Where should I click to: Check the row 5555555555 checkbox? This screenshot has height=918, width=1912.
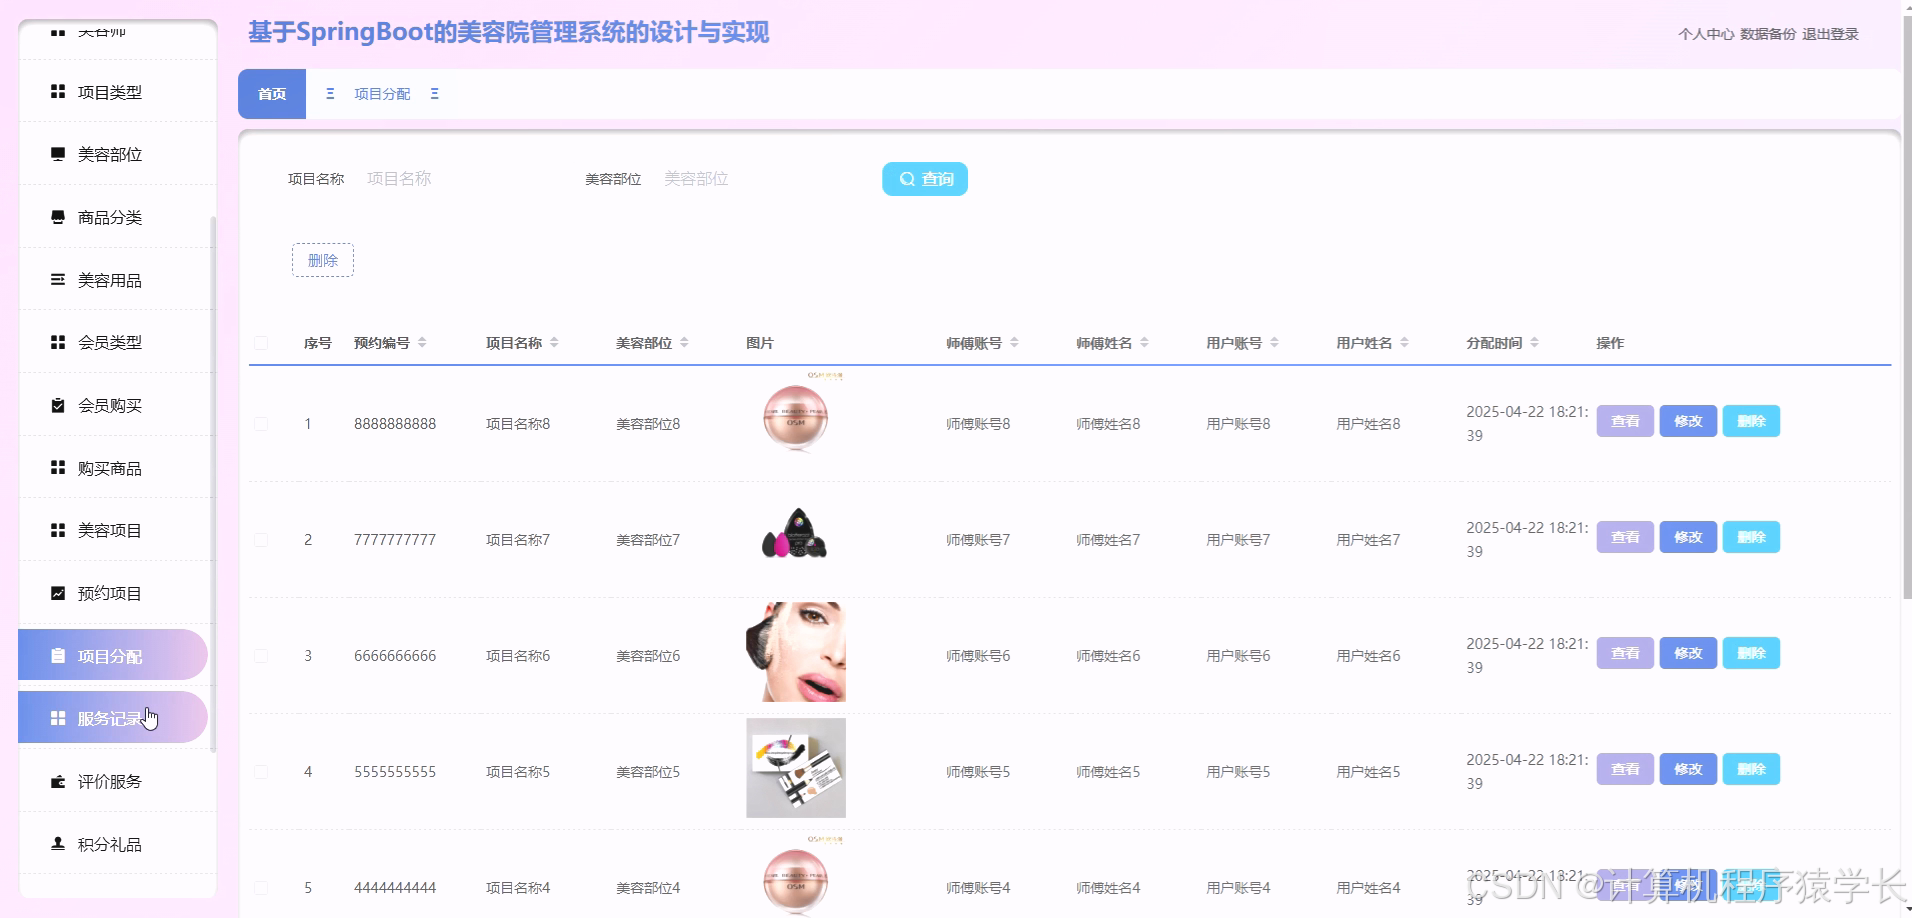(x=261, y=772)
